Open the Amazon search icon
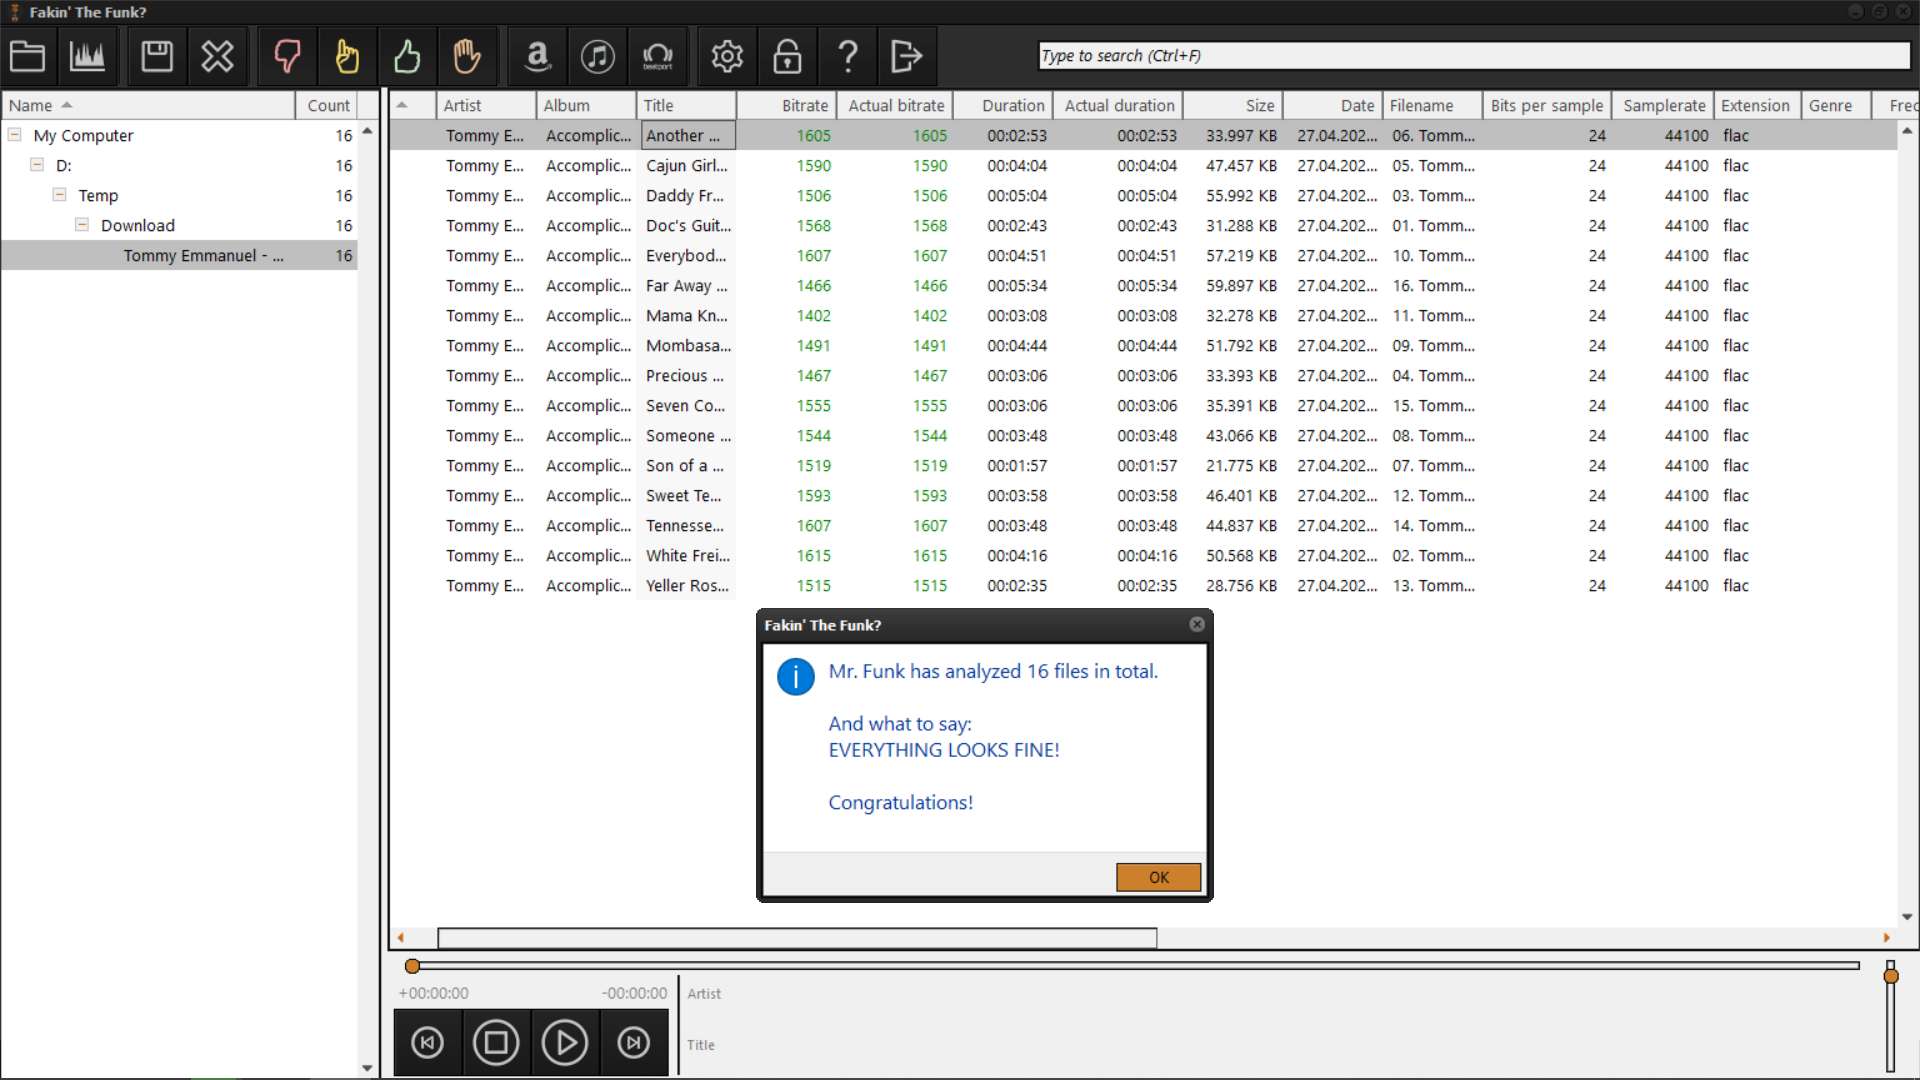This screenshot has height=1080, width=1920. click(x=538, y=56)
